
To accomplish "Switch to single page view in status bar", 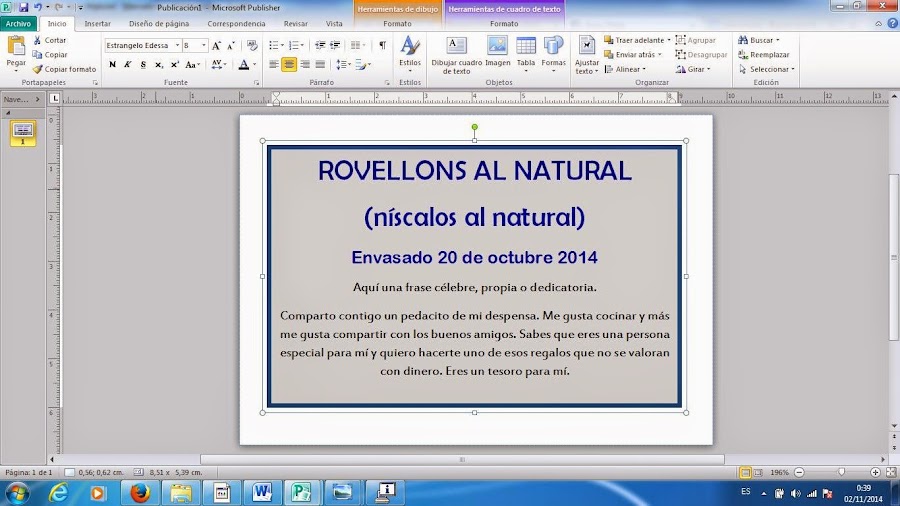I will coord(745,472).
